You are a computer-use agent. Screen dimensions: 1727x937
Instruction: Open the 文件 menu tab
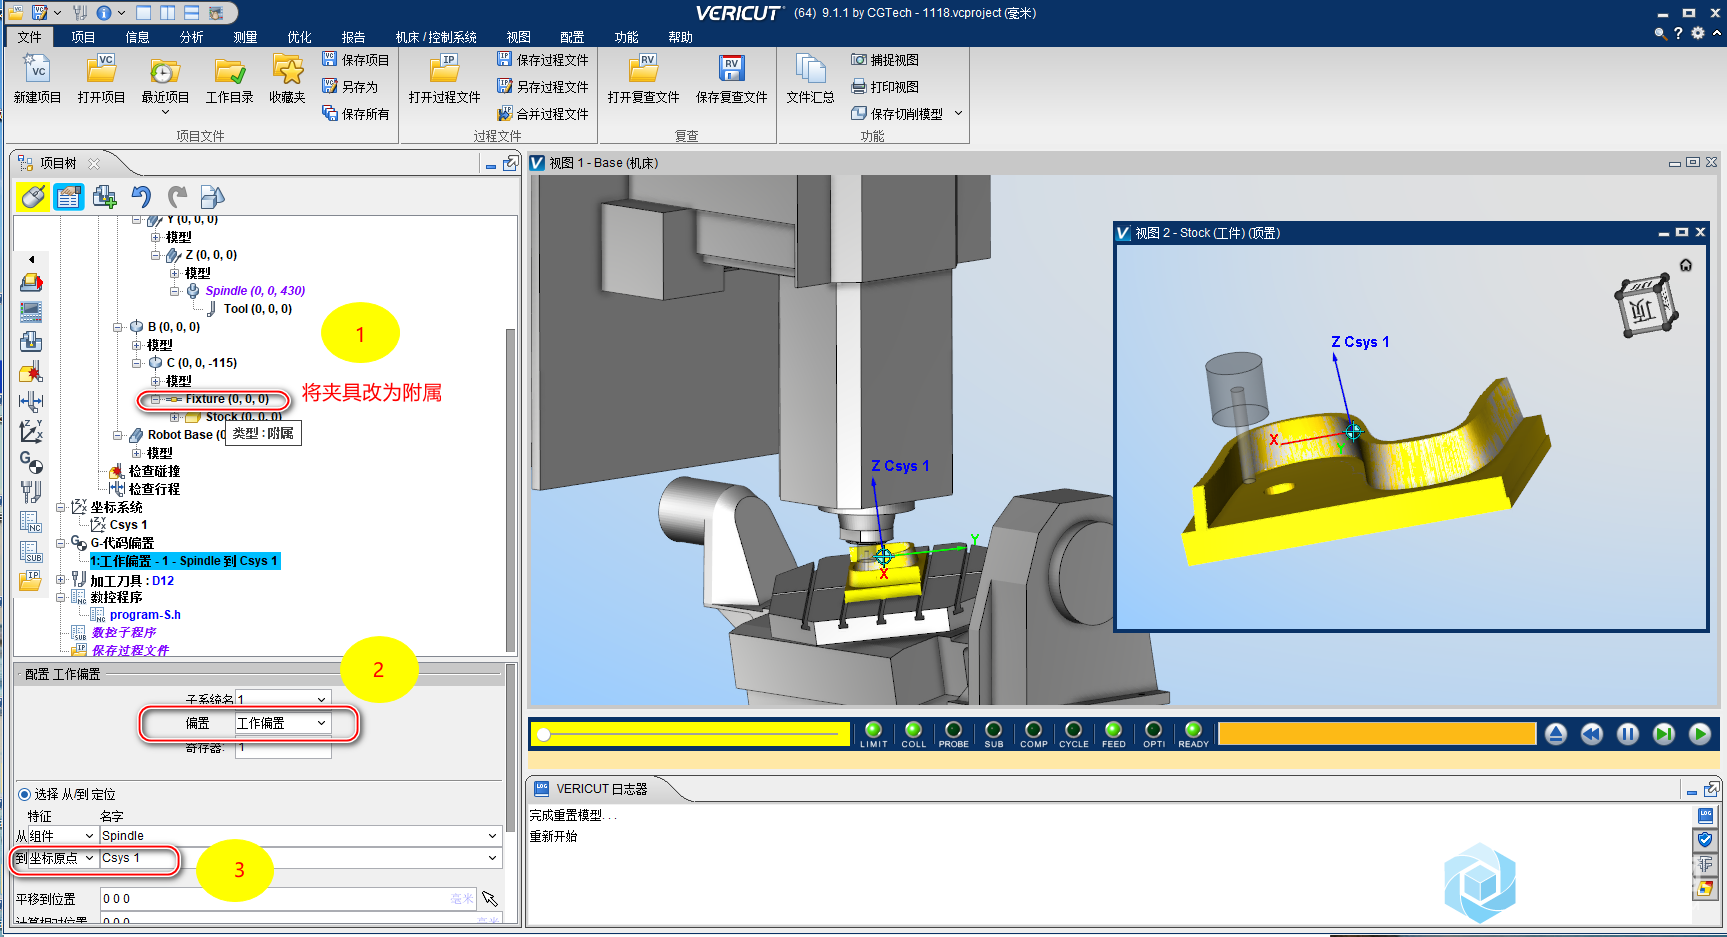coord(29,37)
